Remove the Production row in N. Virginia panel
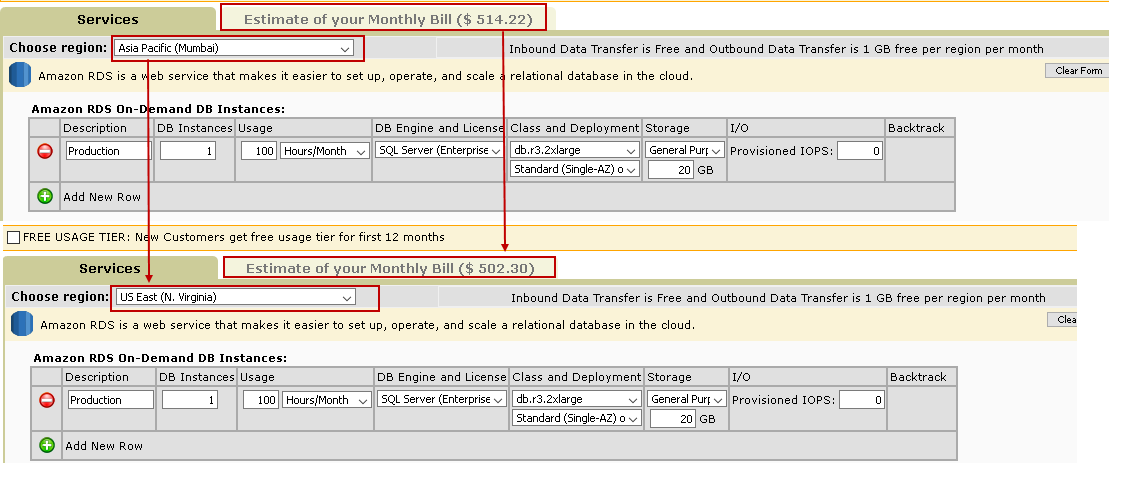Viewport: 1123px width, 477px height. pyautogui.click(x=47, y=400)
